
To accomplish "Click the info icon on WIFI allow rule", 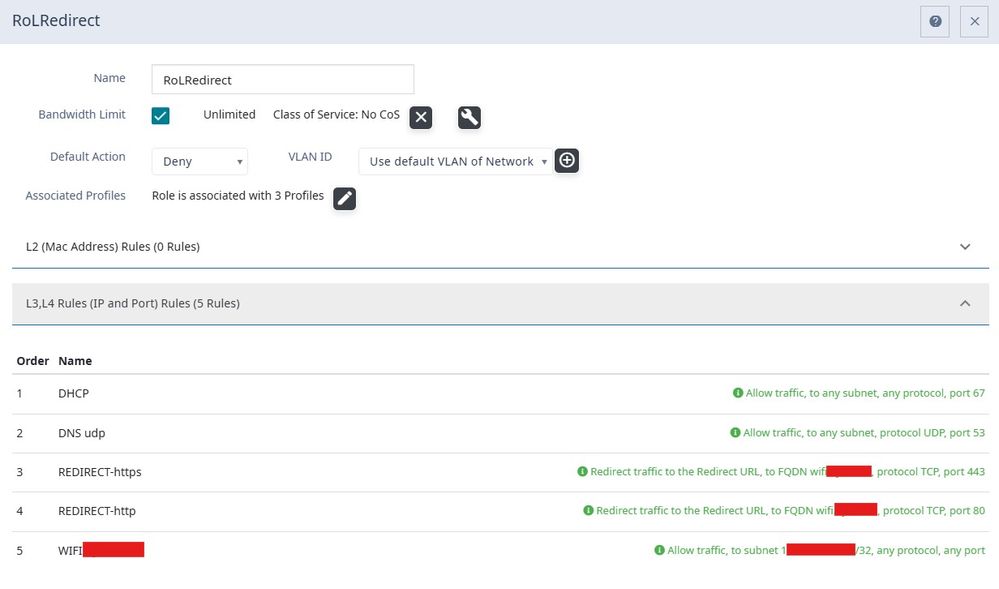I will pos(659,550).
